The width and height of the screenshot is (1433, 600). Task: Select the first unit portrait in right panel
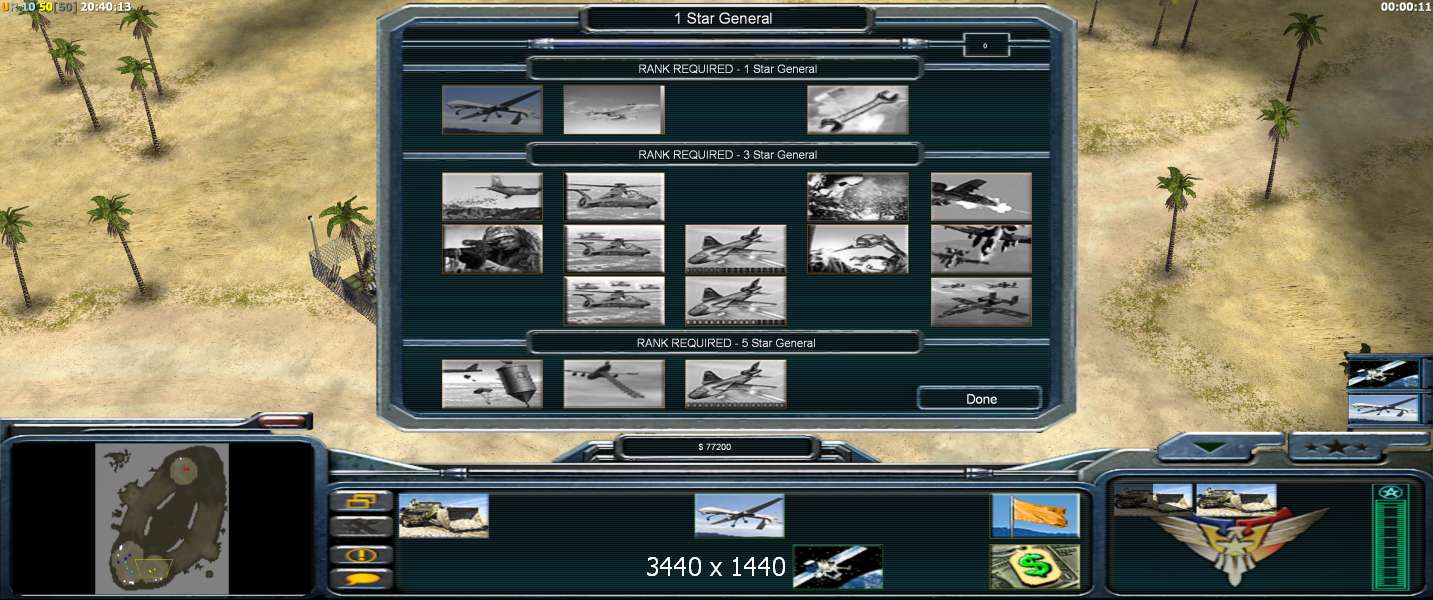(x=1153, y=499)
